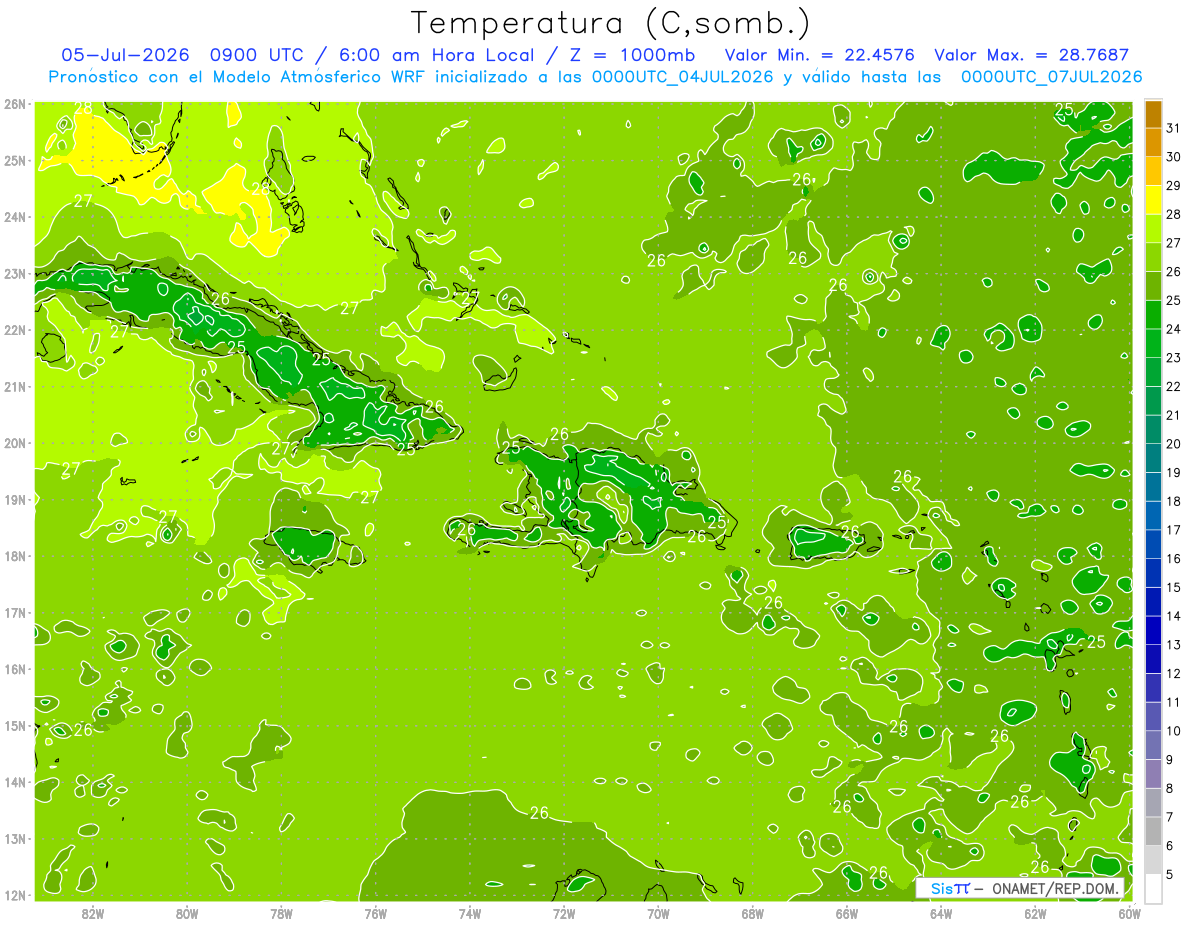Click longitude axis label "82W"
The height and width of the screenshot is (927, 1200).
pos(93,913)
